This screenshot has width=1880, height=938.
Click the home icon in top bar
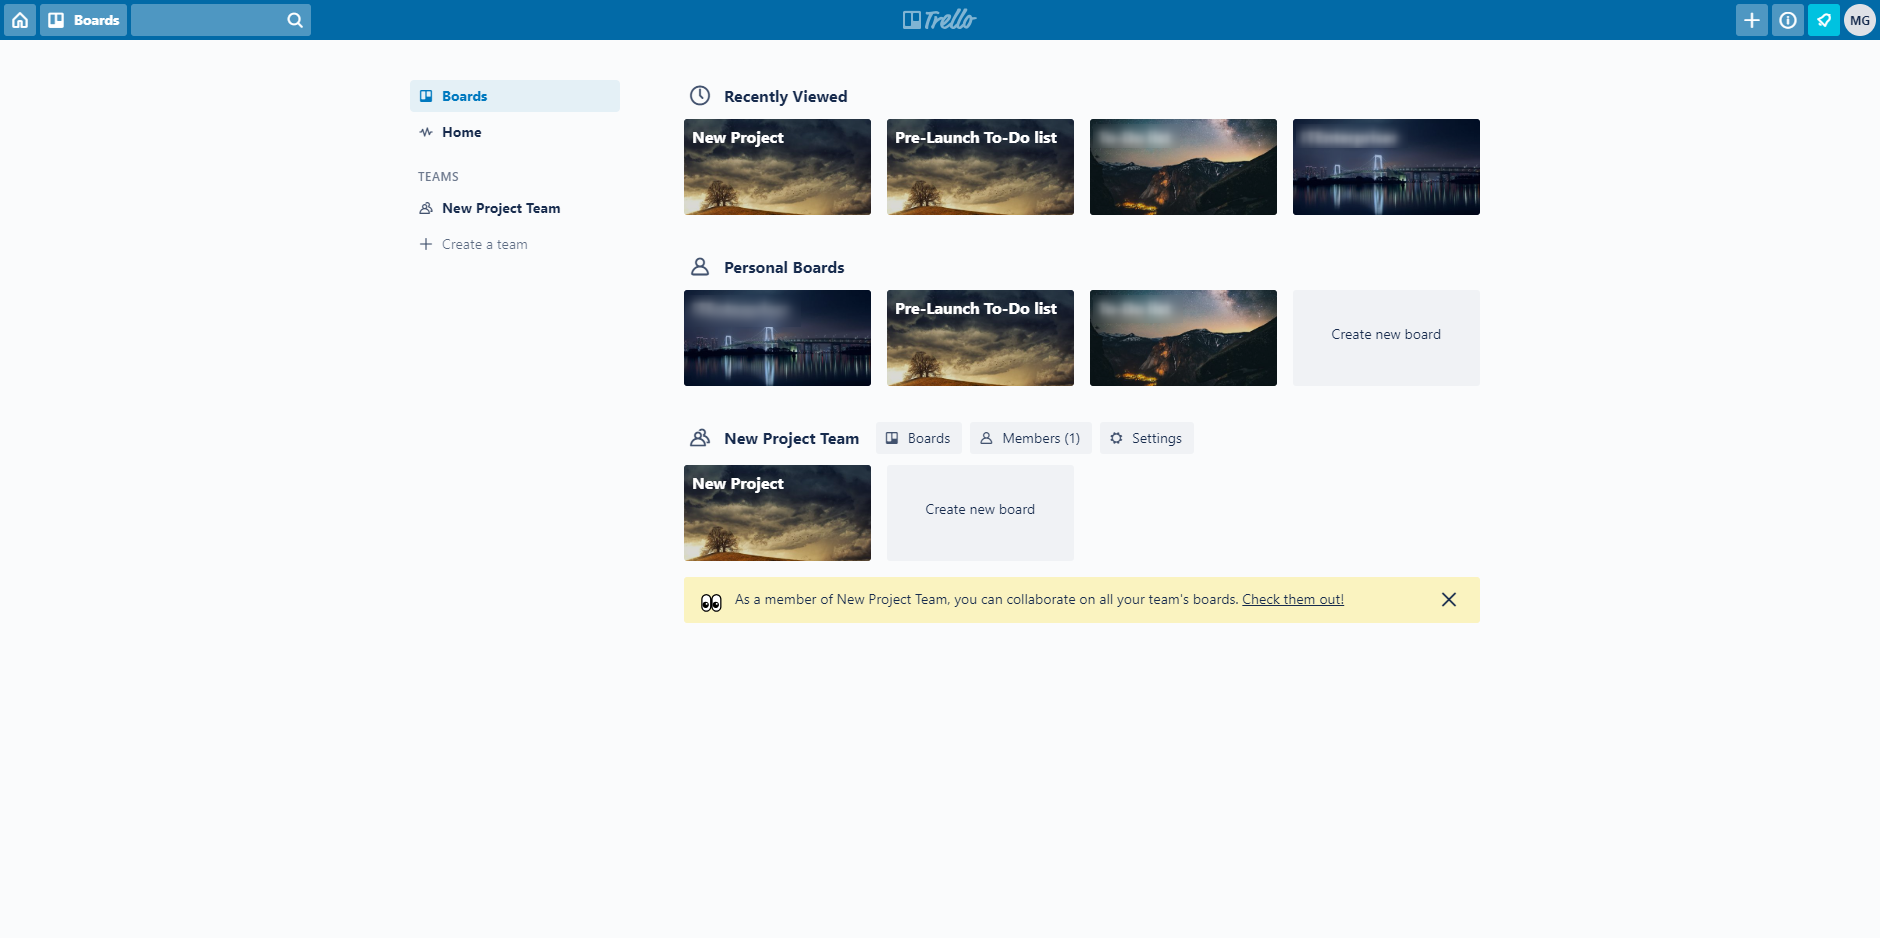20,20
